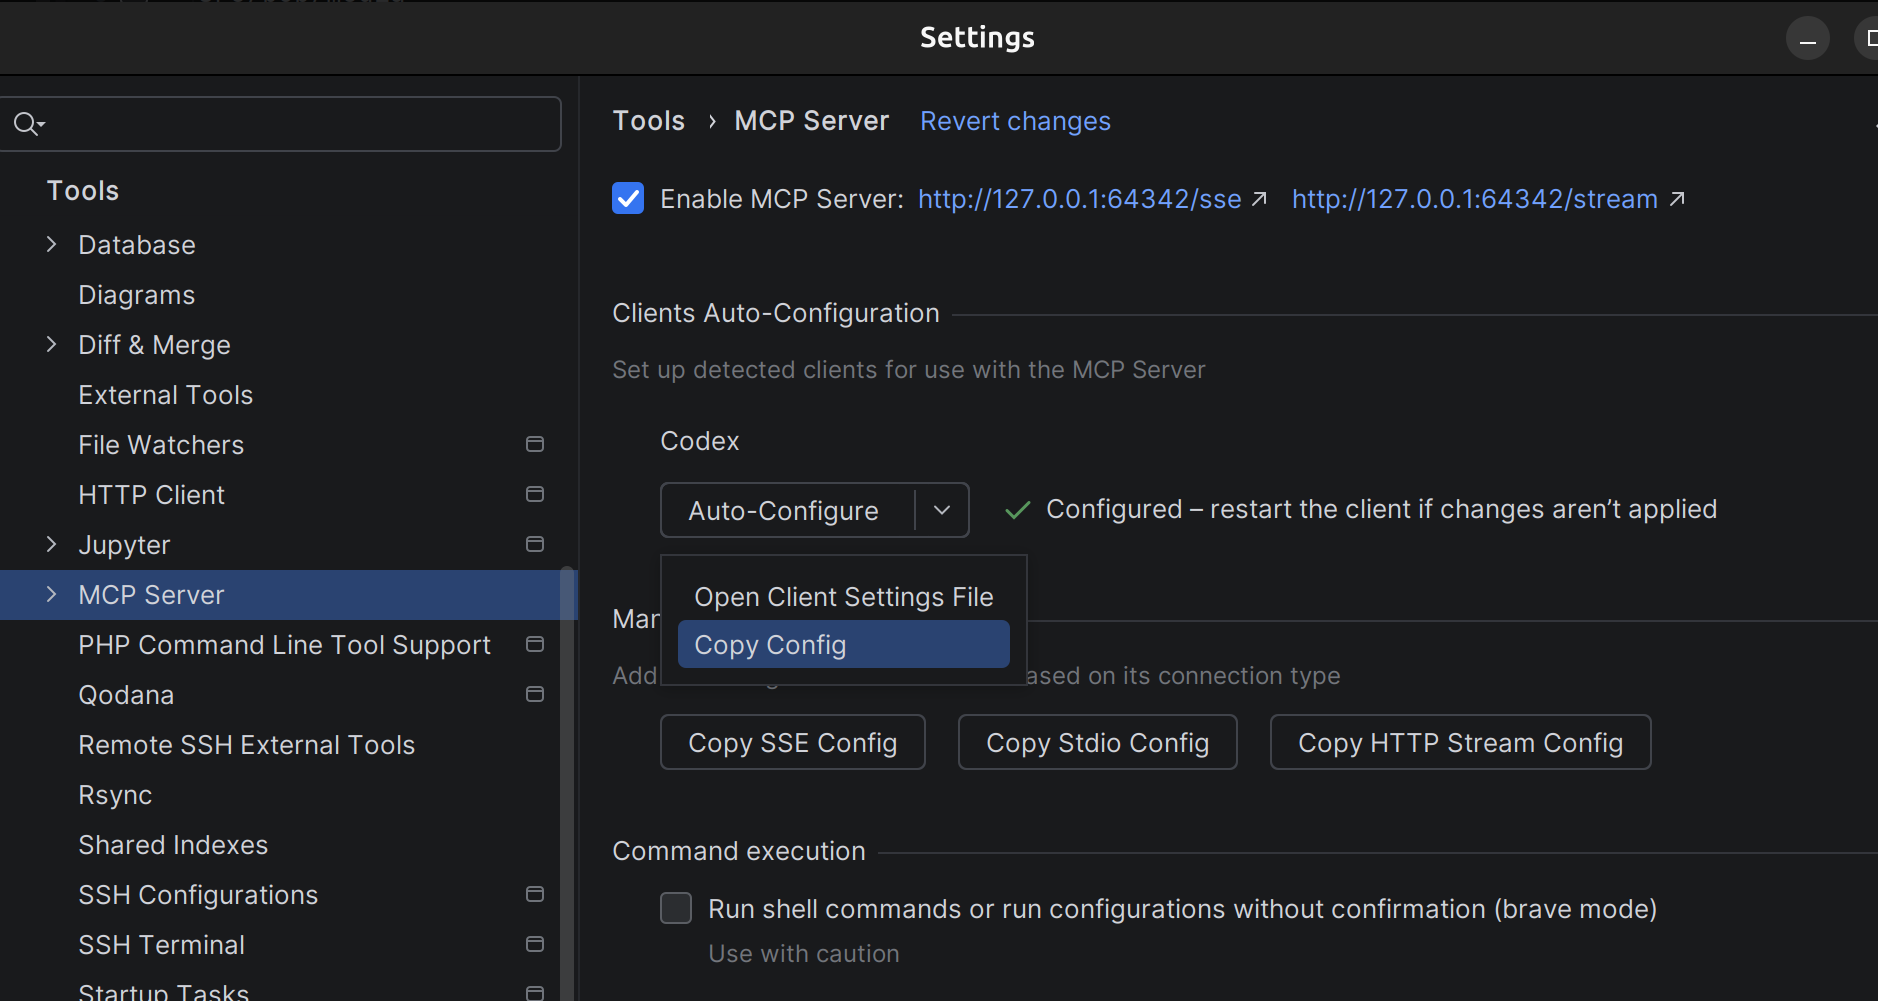Image resolution: width=1878 pixels, height=1001 pixels.
Task: Expand the Diff & Merge section
Action: tap(52, 344)
